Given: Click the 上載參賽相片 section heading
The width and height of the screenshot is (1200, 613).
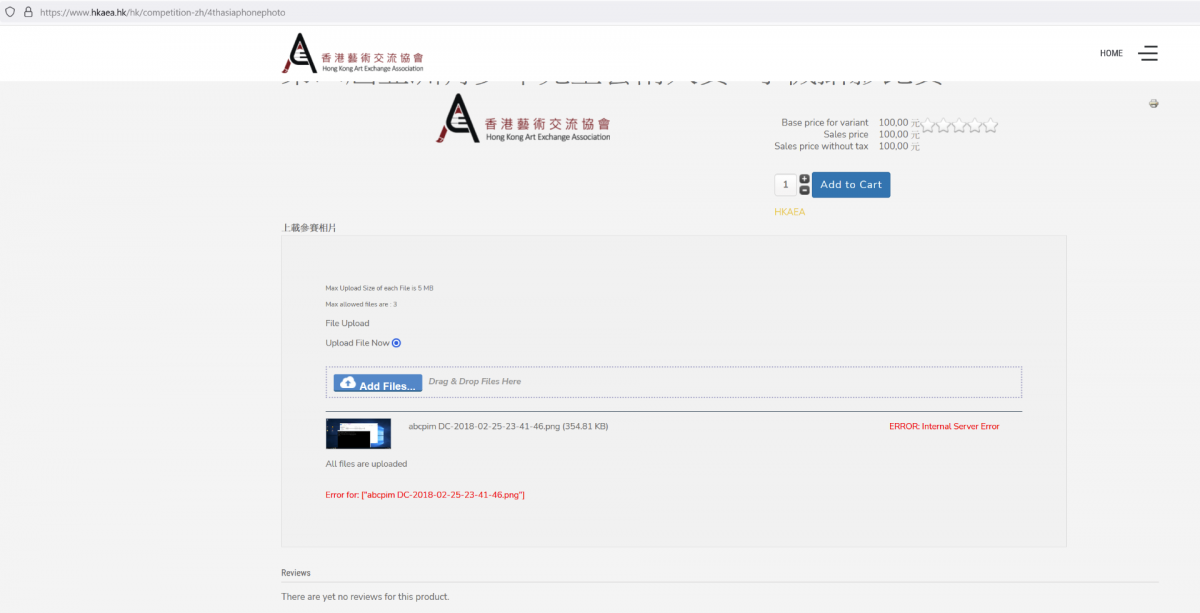Looking at the screenshot, I should click(x=309, y=228).
